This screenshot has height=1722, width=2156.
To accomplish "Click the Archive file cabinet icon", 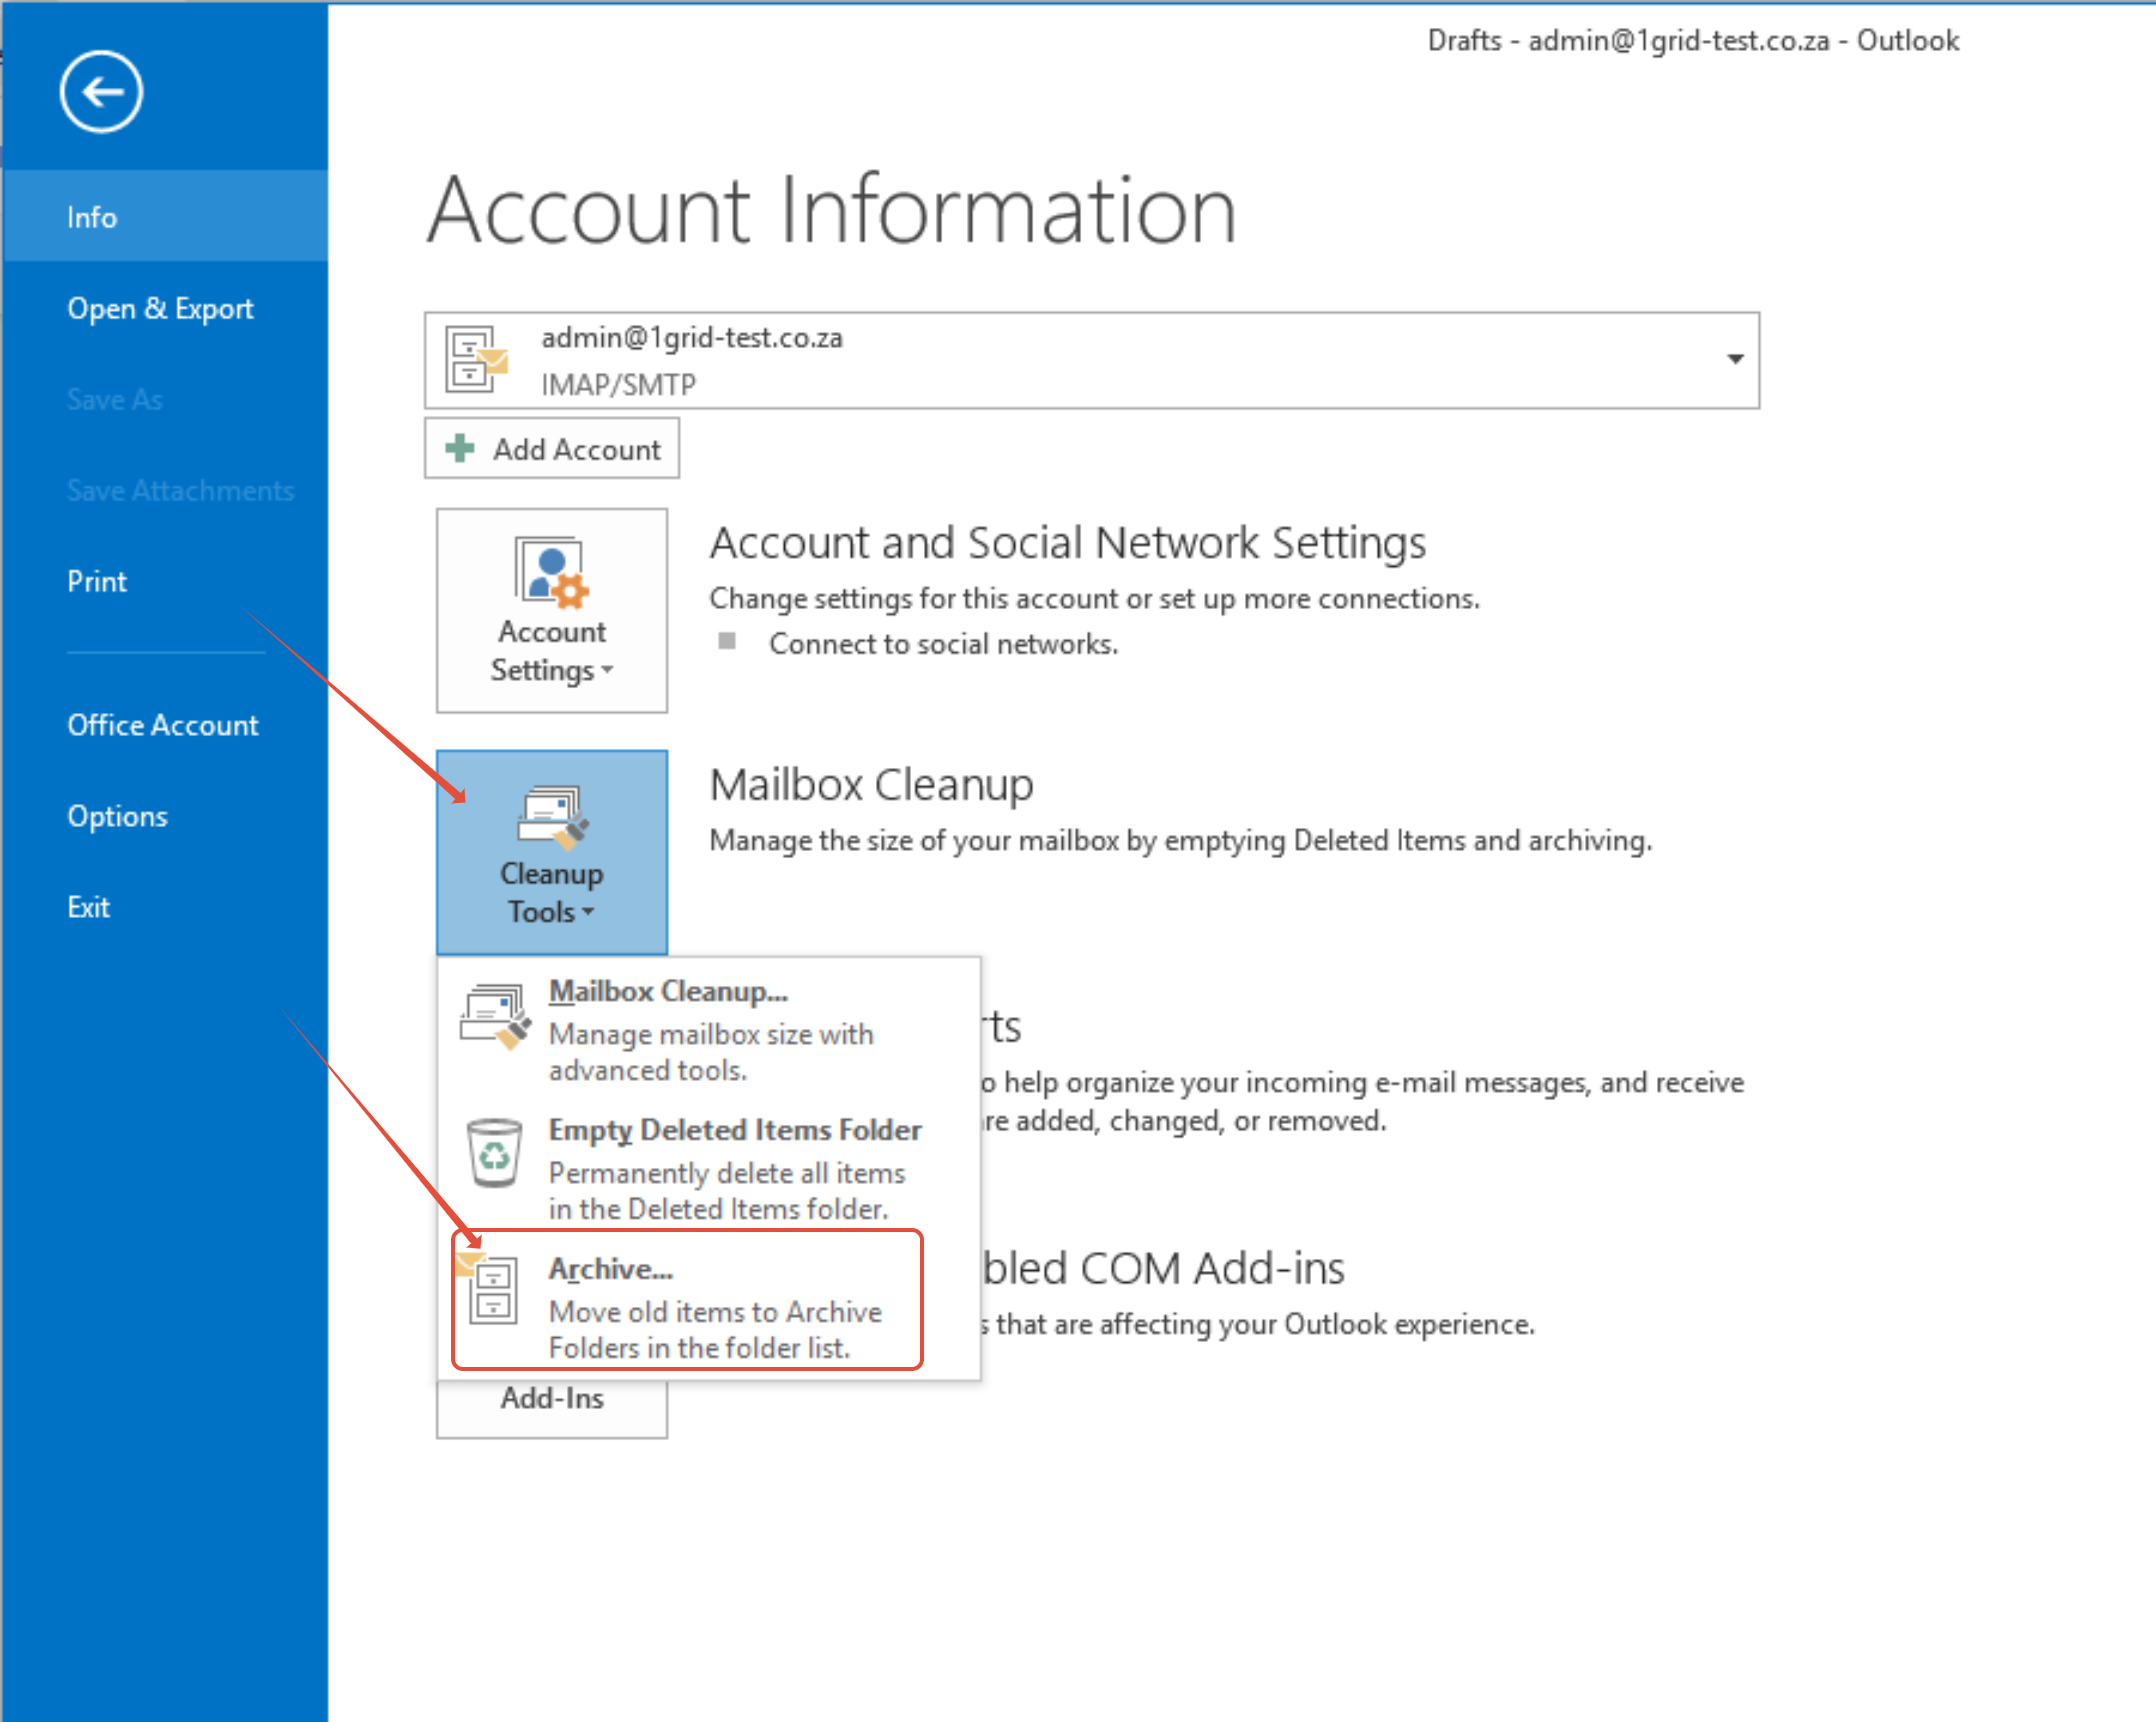I will [x=492, y=1290].
